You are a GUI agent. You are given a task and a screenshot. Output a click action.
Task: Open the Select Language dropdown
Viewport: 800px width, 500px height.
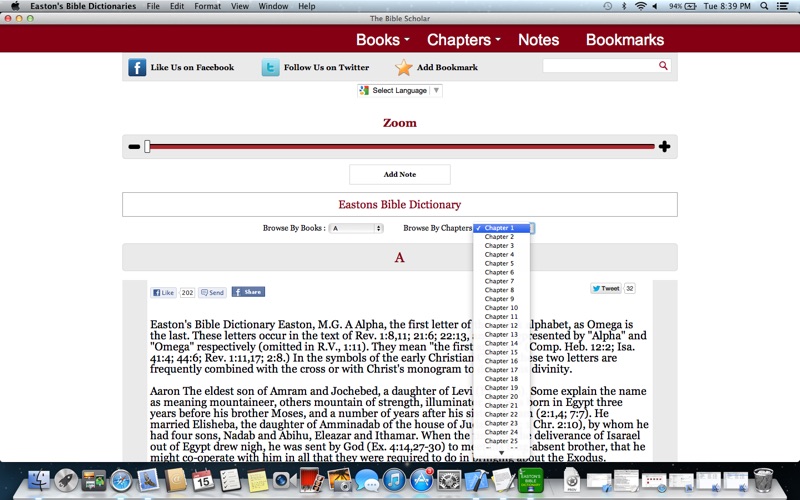399,90
